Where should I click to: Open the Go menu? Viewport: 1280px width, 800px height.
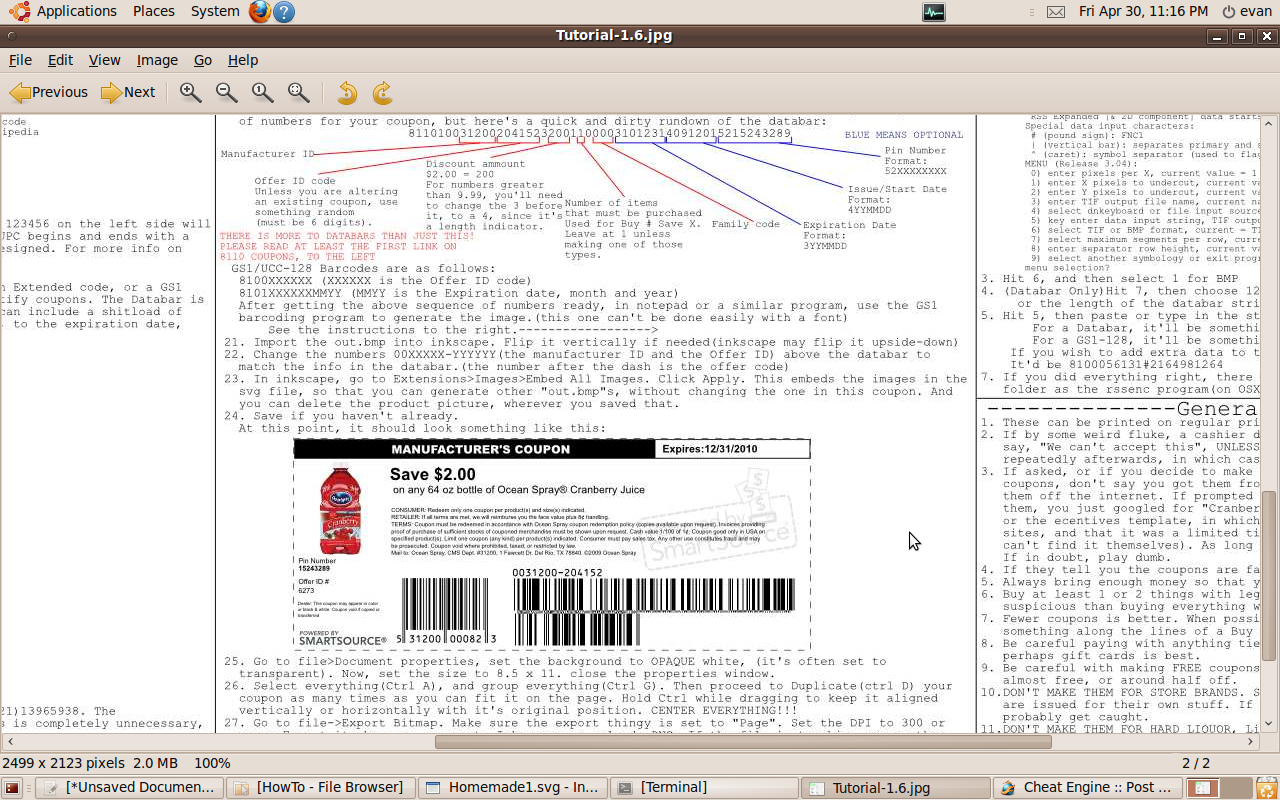202,60
